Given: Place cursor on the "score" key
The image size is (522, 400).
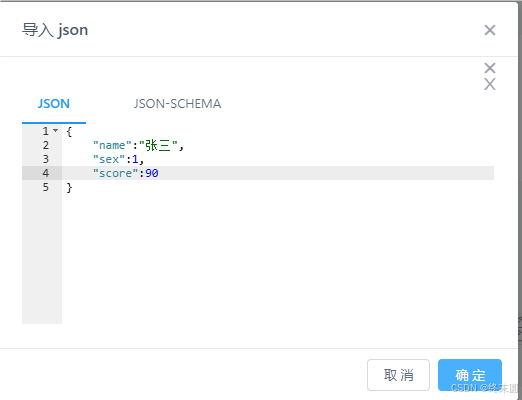Looking at the screenshot, I should (116, 173).
